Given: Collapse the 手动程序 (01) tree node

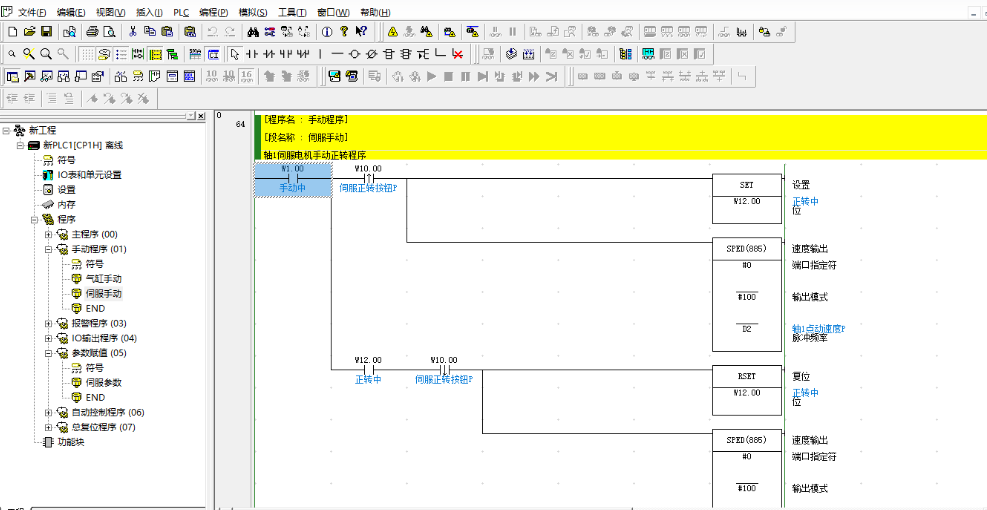Looking at the screenshot, I should (x=49, y=249).
